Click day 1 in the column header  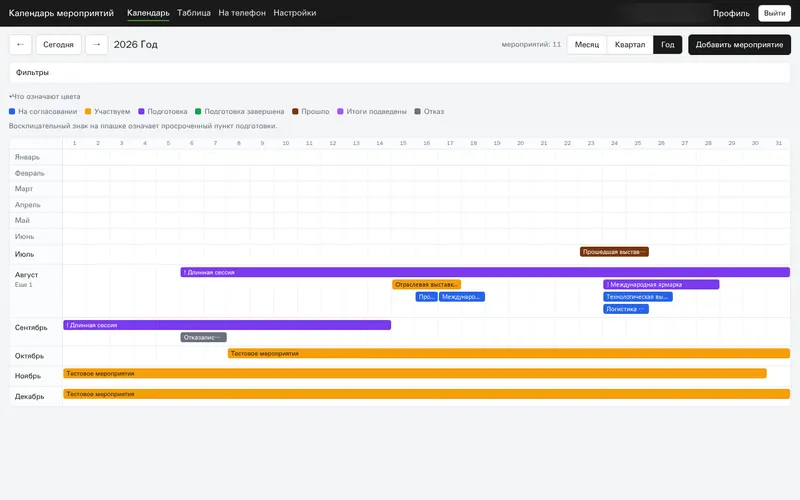point(74,143)
